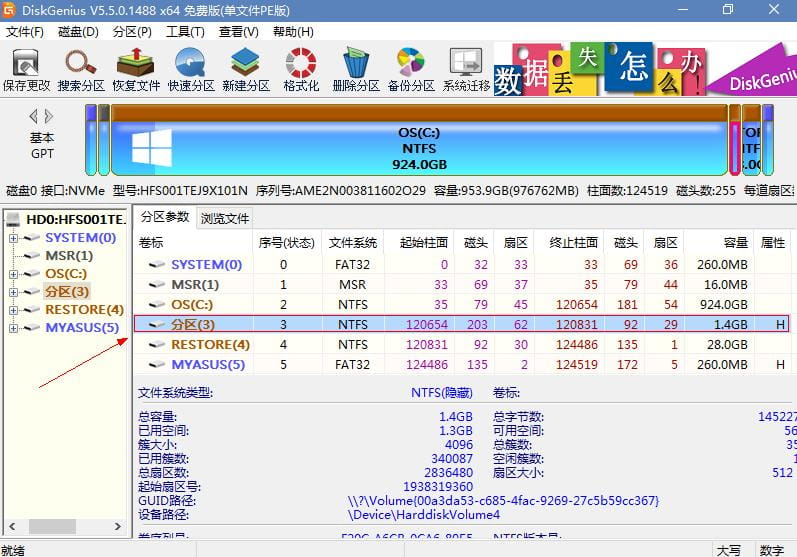797x557 pixels.
Task: Open the 工具(T) menu
Action: pos(186,32)
